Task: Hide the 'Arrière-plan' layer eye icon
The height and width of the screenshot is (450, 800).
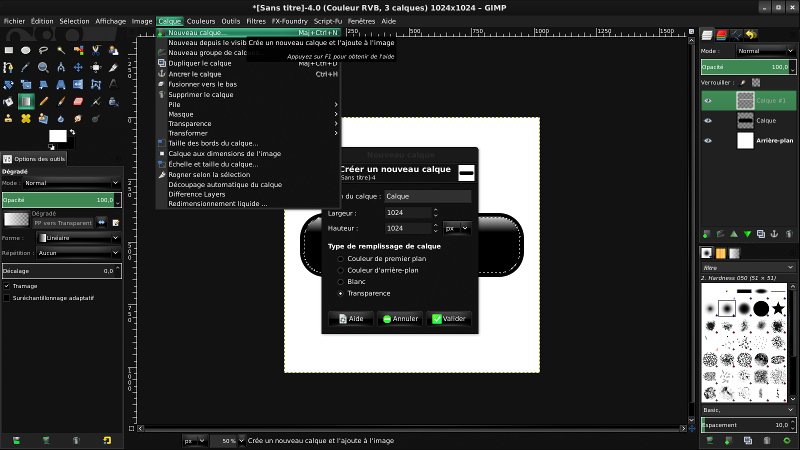Action: [708, 140]
